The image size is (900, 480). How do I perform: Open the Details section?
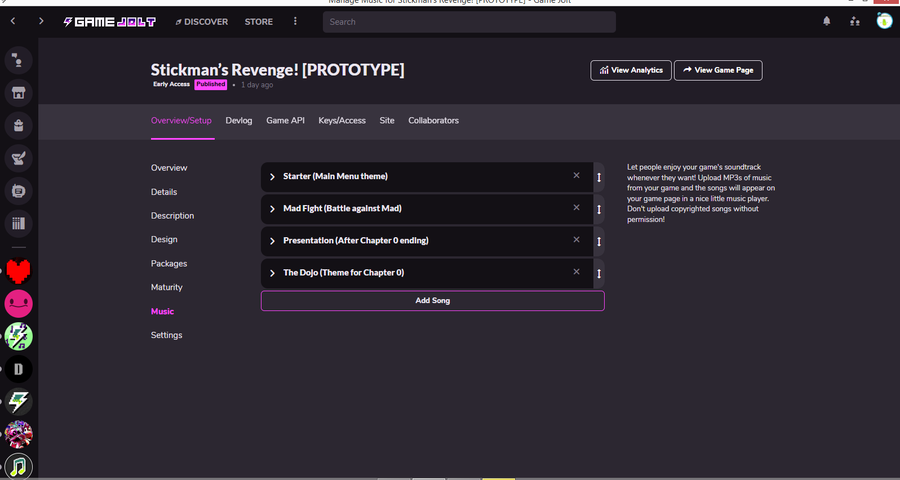tap(164, 192)
